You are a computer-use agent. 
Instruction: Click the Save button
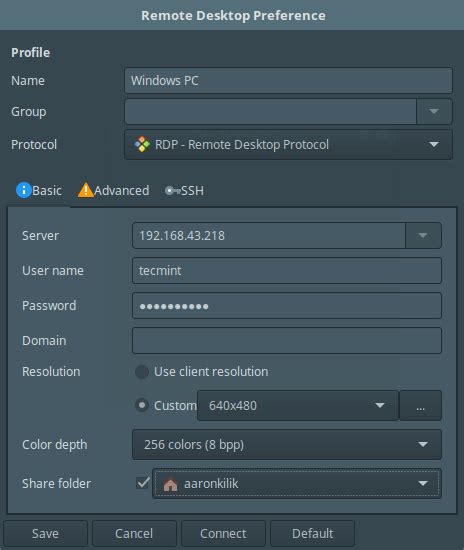pos(45,534)
